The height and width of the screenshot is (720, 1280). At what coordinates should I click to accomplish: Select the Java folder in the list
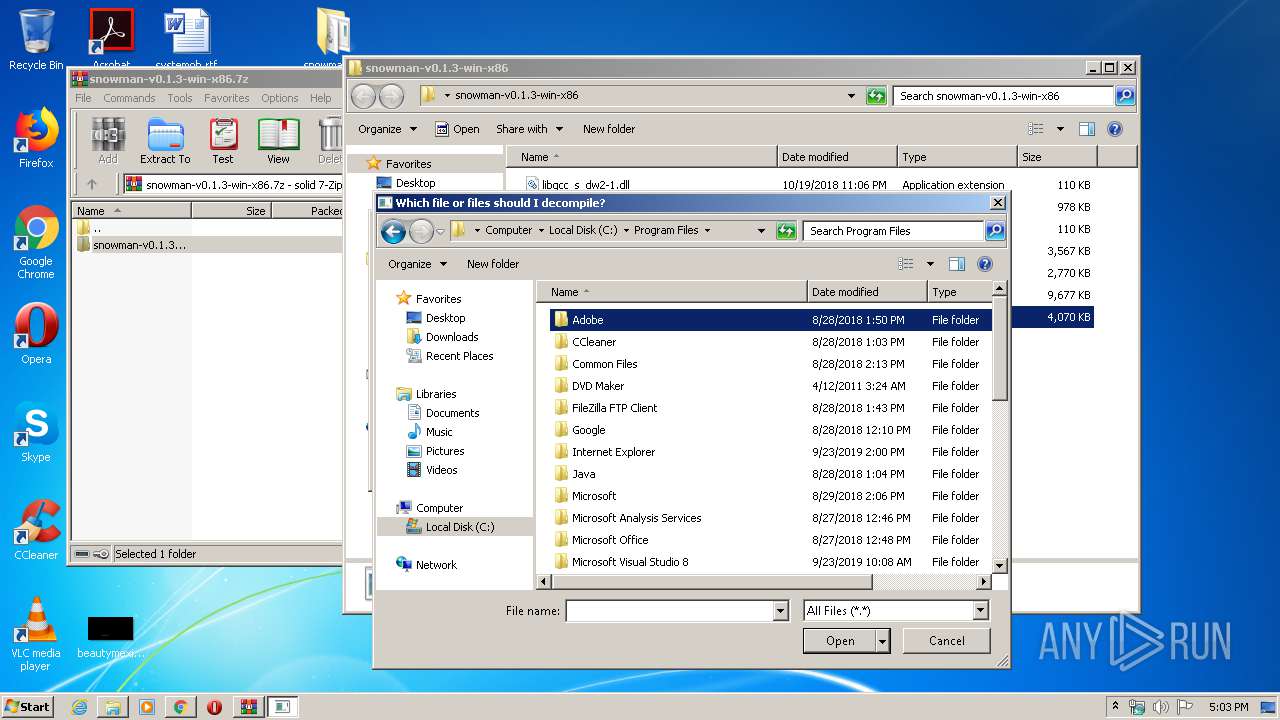coord(770,474)
